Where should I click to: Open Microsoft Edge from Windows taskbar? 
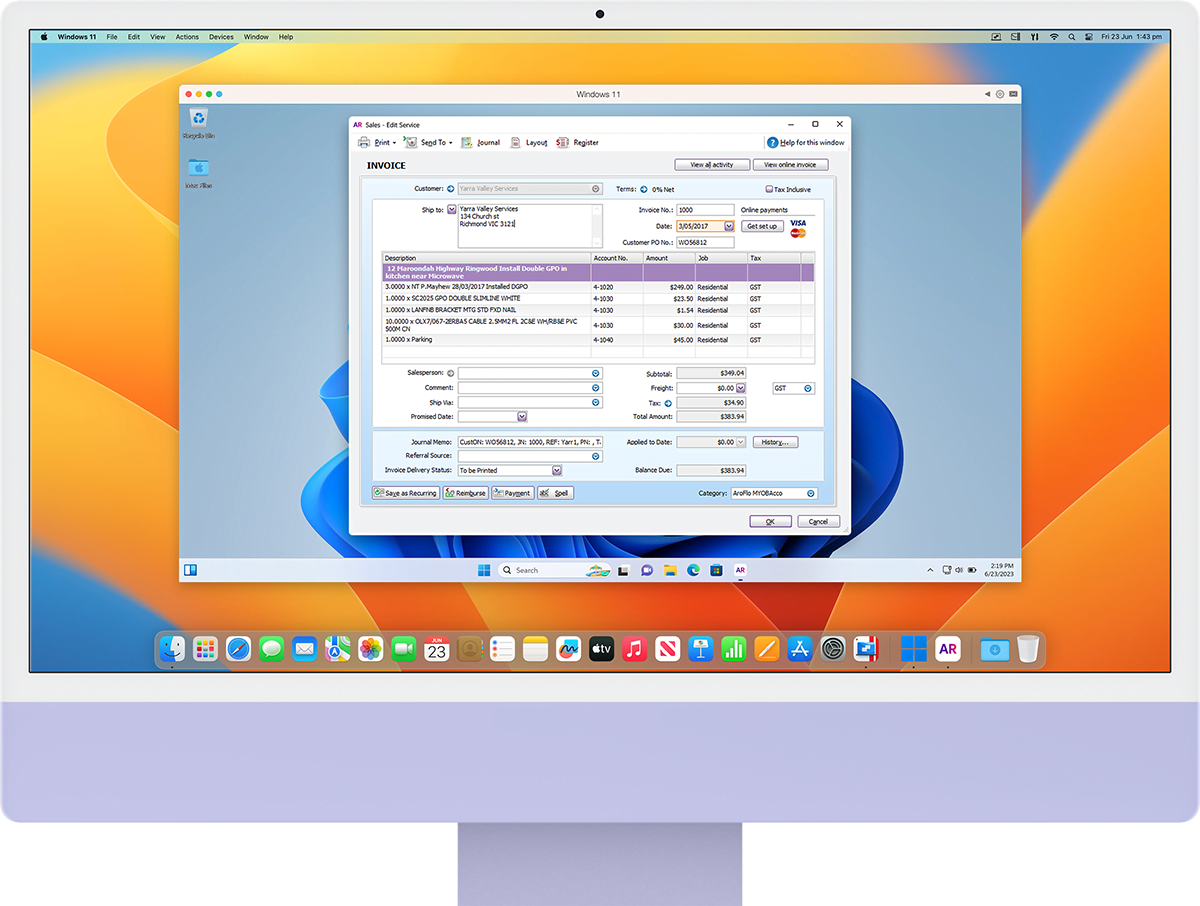point(693,570)
